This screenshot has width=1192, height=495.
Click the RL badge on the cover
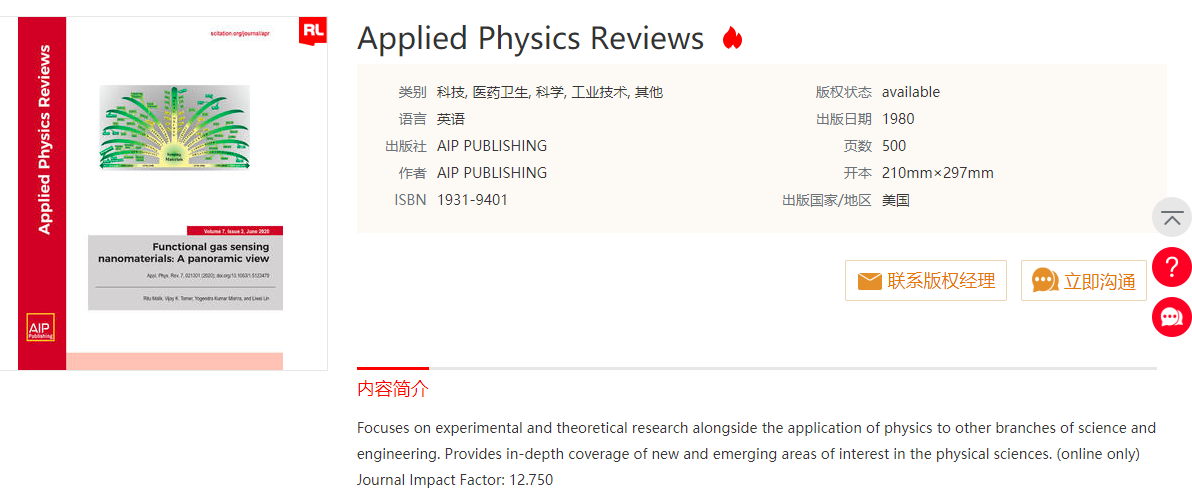coord(313,30)
